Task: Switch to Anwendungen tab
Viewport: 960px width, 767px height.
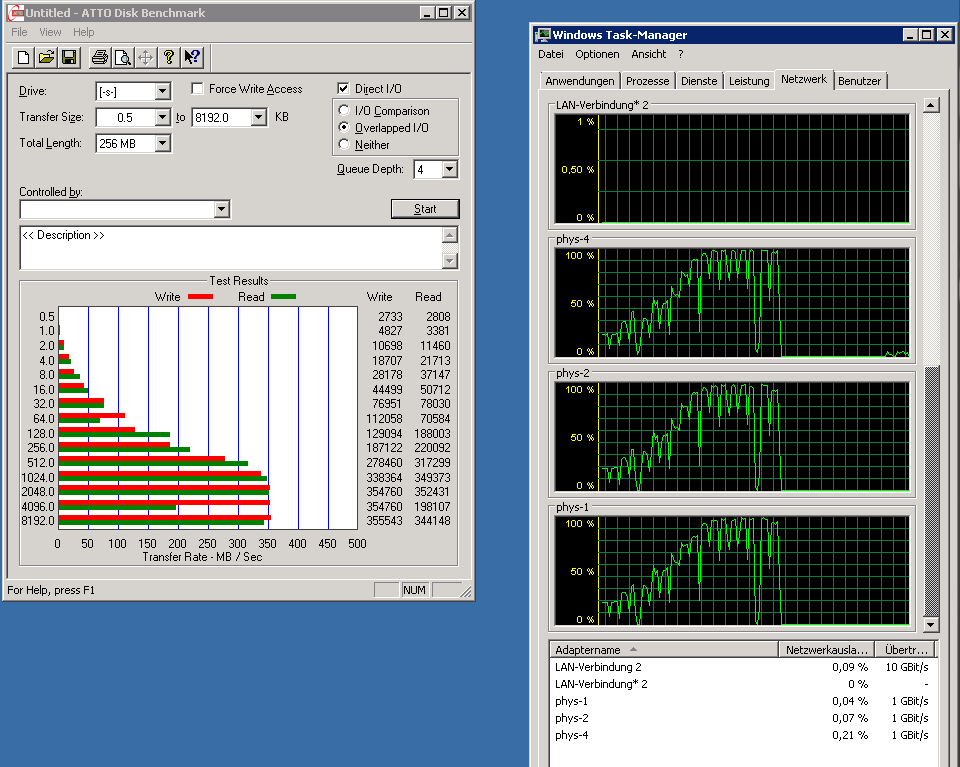Action: tap(580, 81)
